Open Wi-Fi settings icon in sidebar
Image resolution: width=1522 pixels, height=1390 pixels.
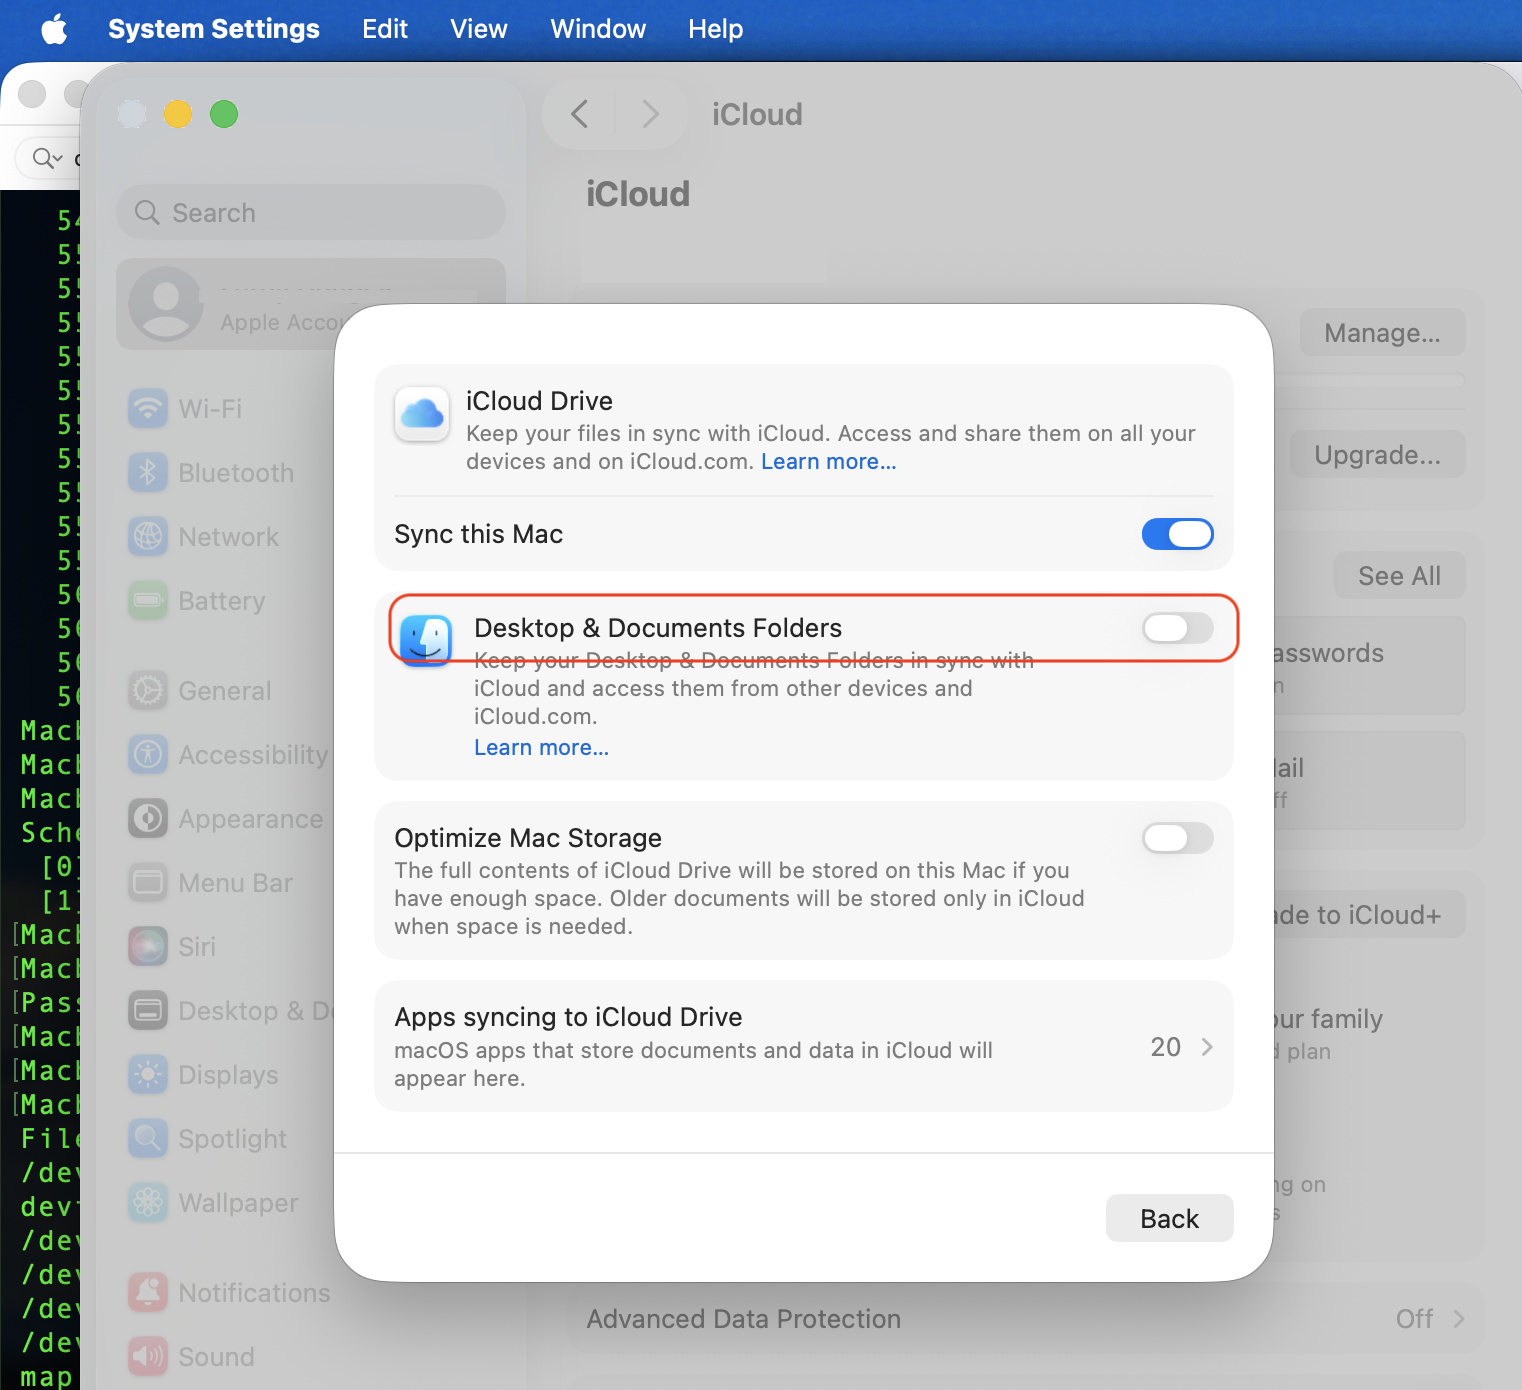point(148,408)
